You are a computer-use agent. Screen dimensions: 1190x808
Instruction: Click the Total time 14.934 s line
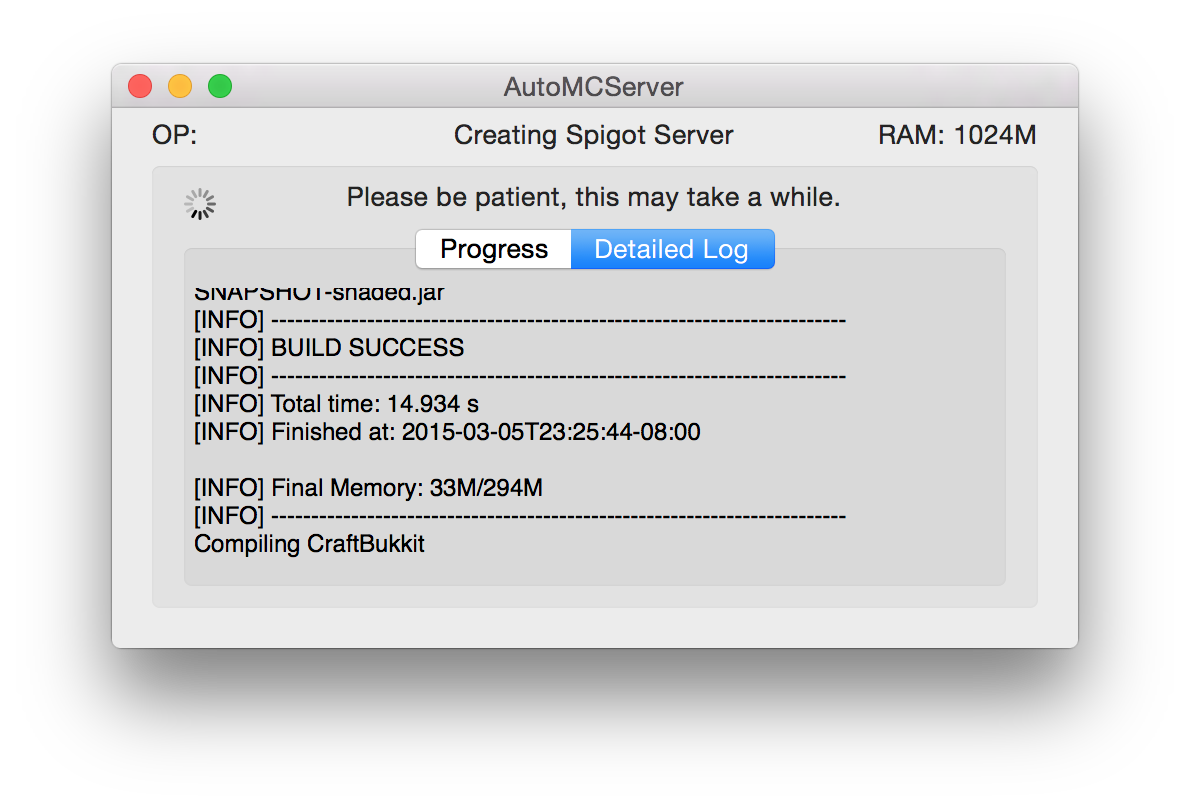pyautogui.click(x=337, y=404)
